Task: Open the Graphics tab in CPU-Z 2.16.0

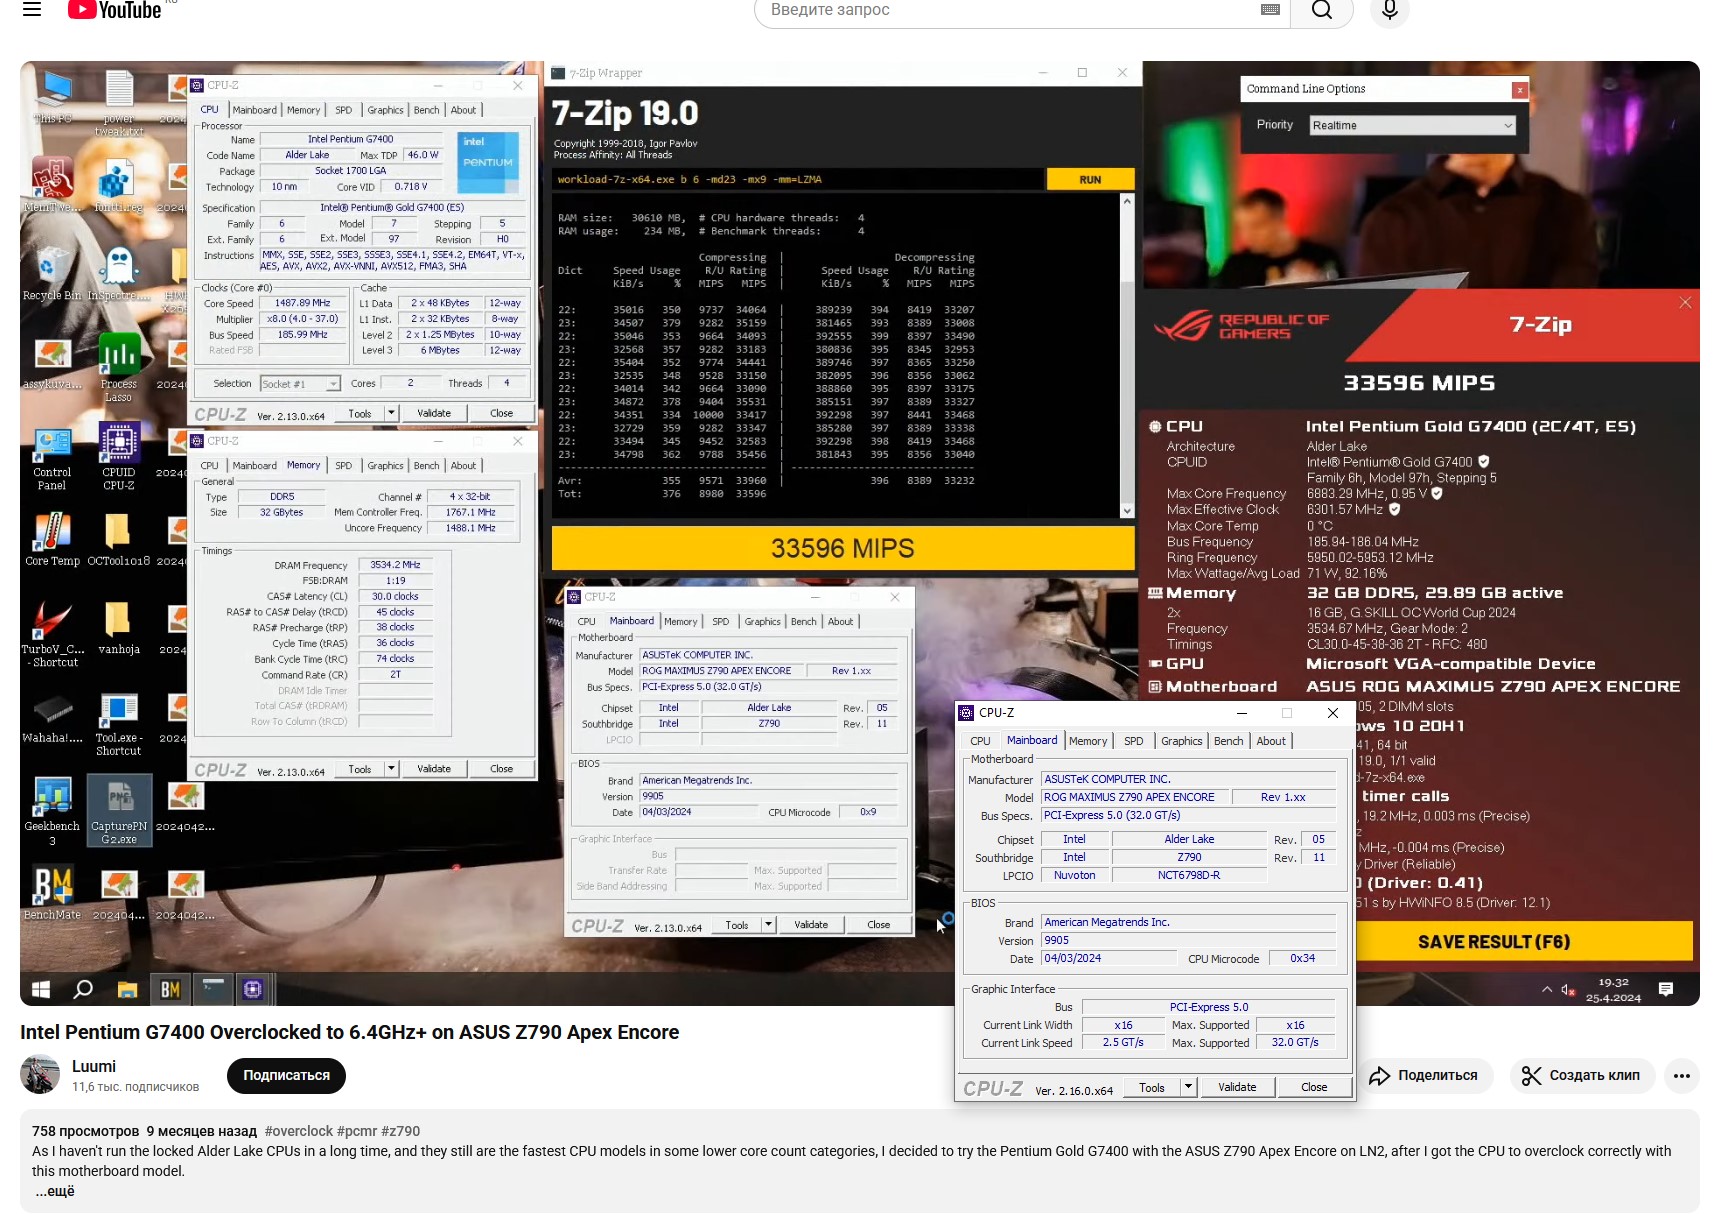Action: (1181, 741)
